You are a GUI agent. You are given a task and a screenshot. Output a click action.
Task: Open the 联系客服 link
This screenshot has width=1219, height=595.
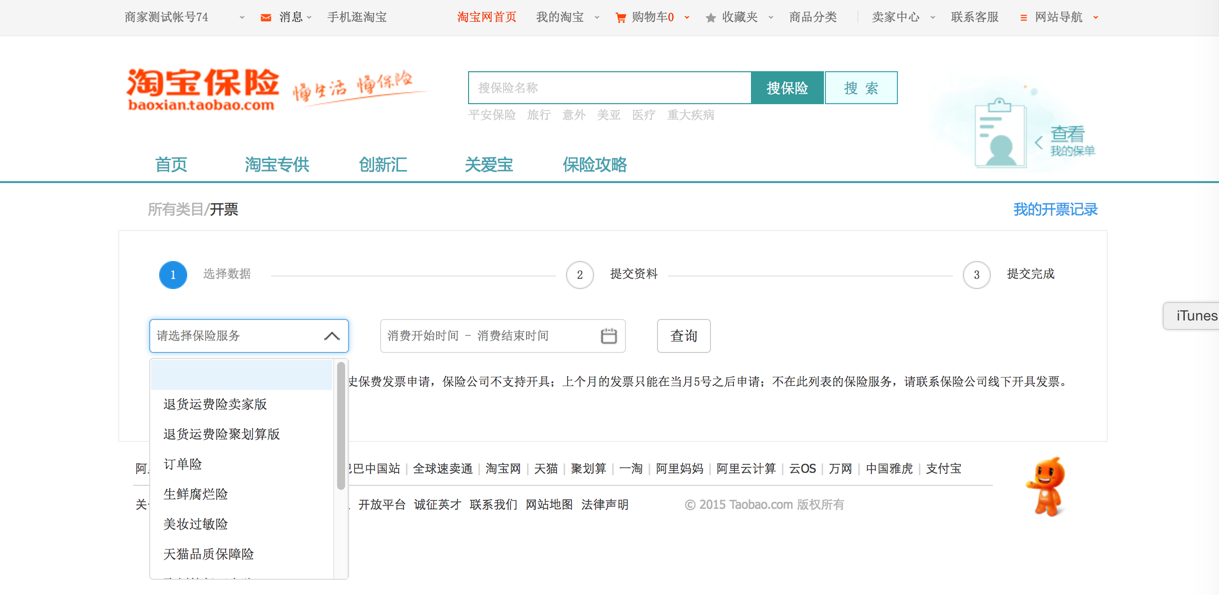click(975, 17)
